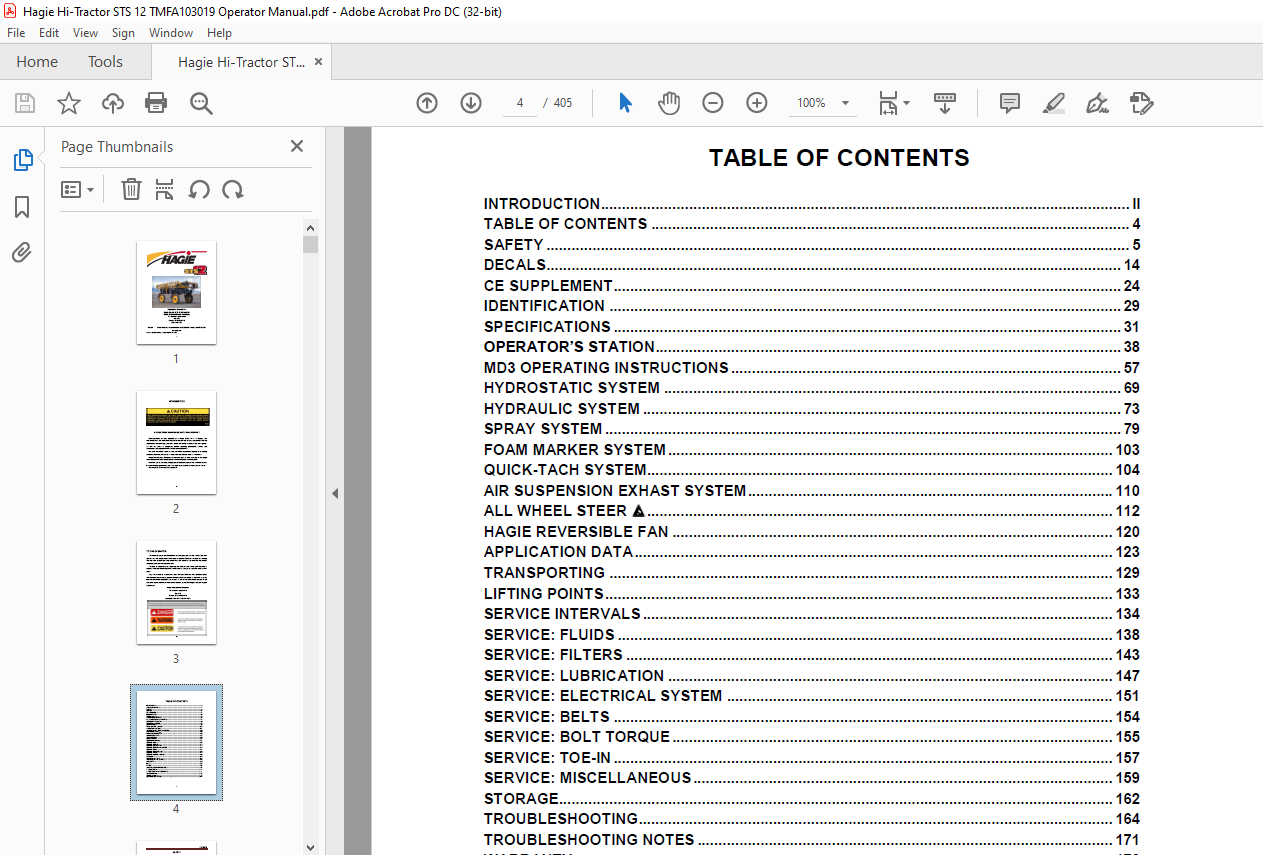Select the Highlight text pen tool
1263x855 pixels.
(x=1053, y=103)
